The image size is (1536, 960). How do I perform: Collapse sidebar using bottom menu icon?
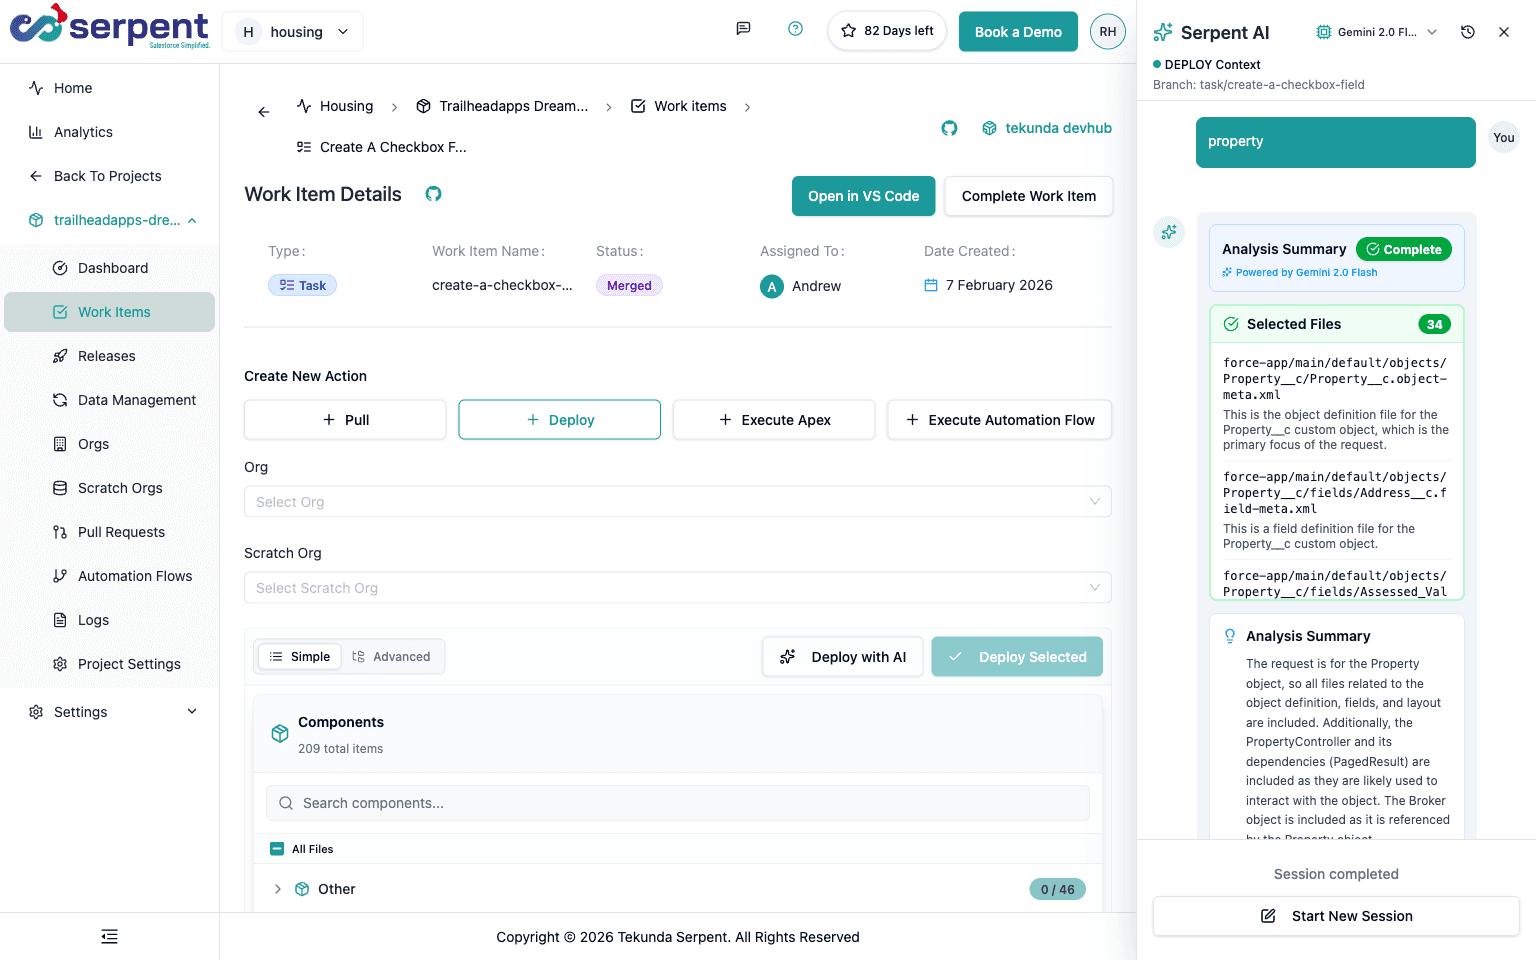109,936
